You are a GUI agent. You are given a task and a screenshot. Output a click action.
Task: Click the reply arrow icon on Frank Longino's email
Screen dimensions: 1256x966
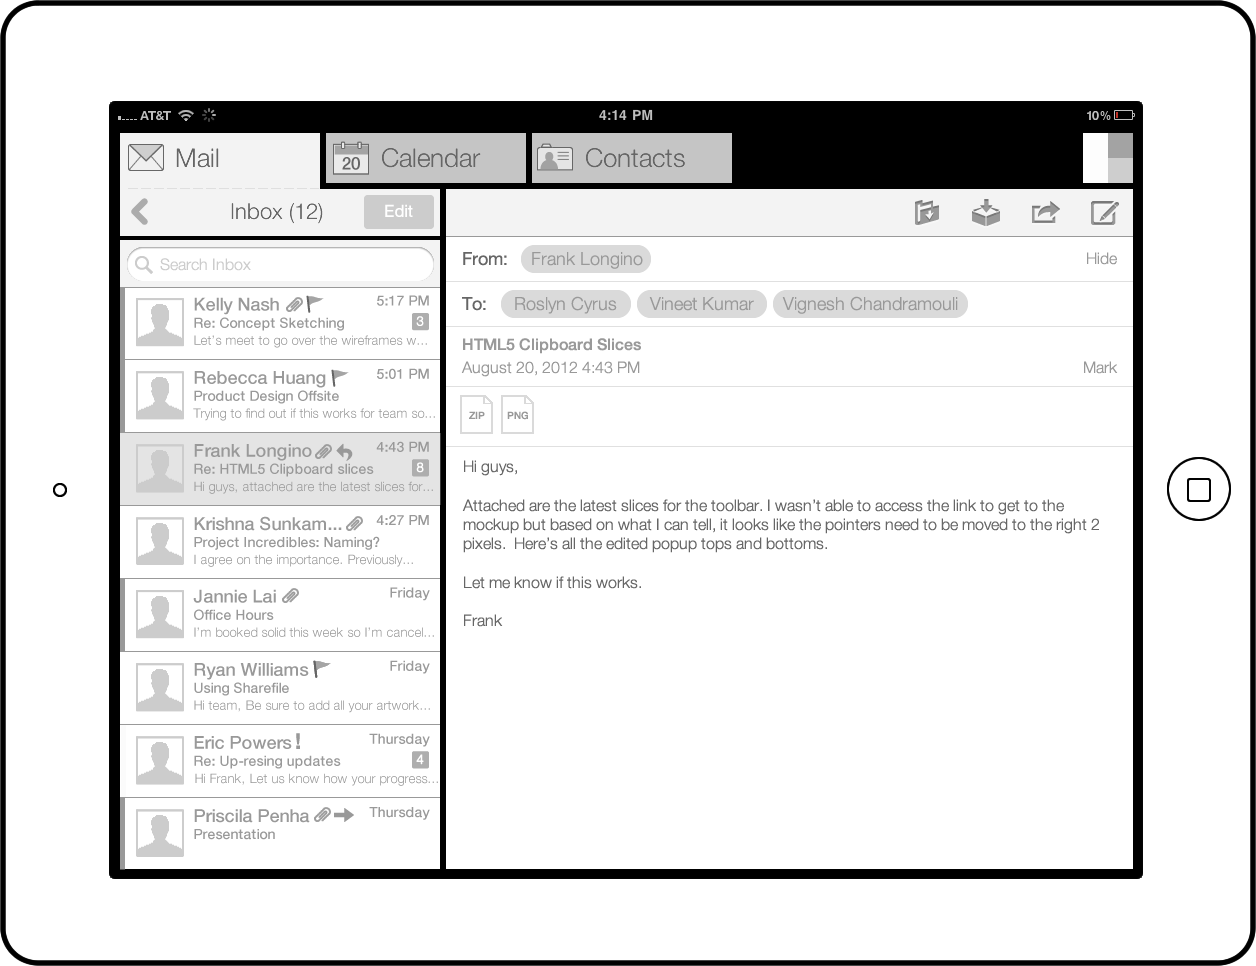(x=344, y=451)
